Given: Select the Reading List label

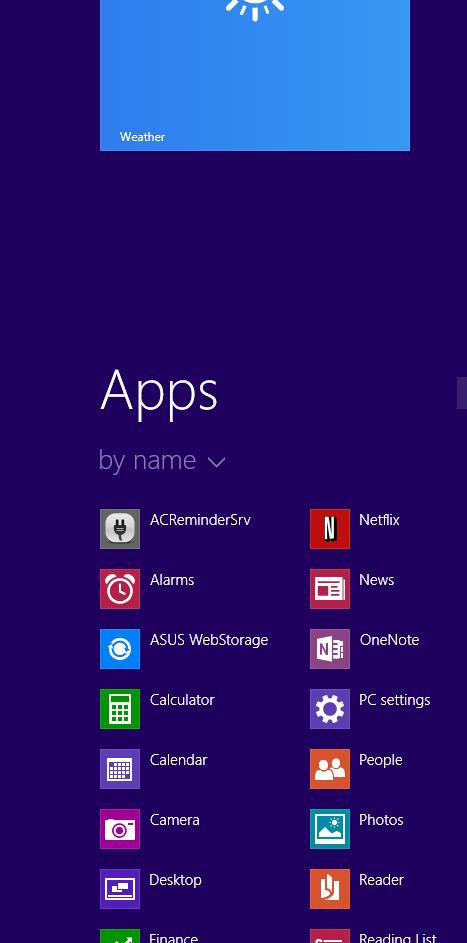Looking at the screenshot, I should click(398, 938).
